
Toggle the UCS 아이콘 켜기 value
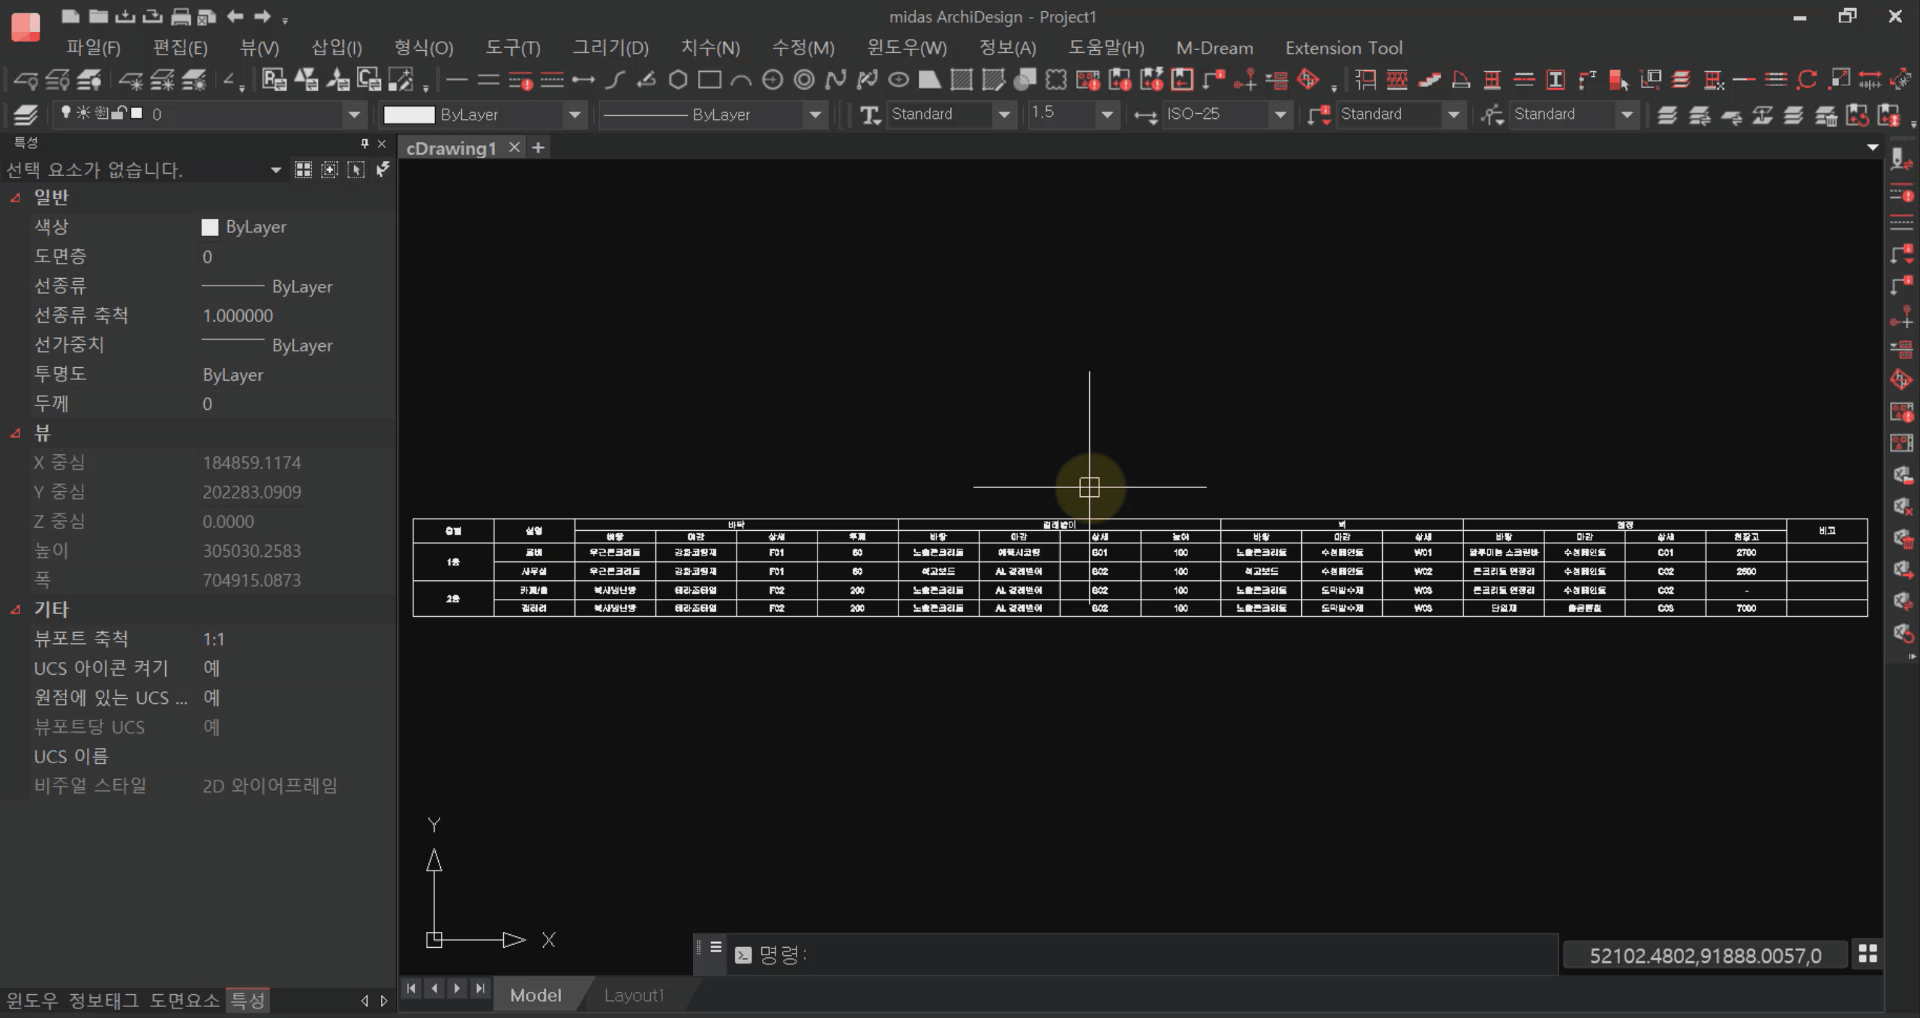point(212,668)
